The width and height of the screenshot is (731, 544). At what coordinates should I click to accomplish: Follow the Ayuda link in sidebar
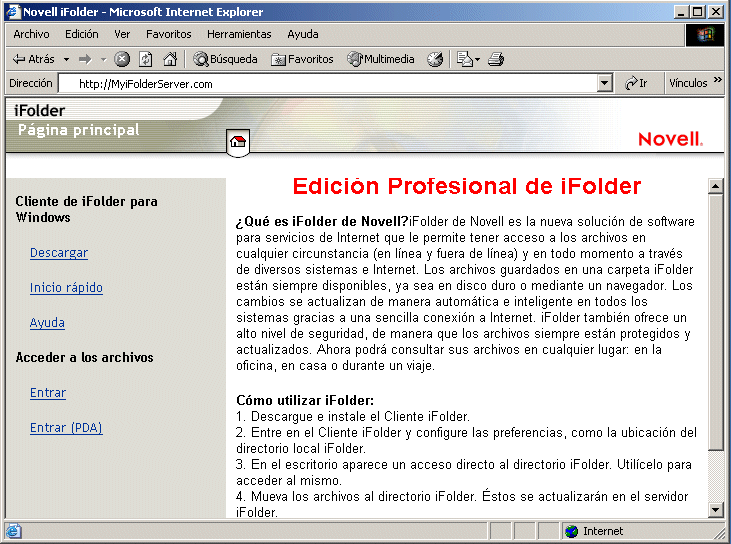[x=47, y=323]
